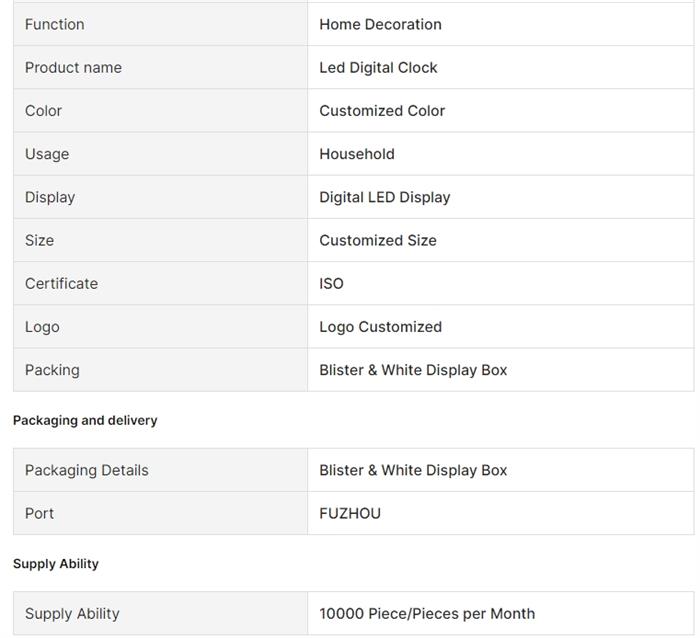Select the "Logo Customized" value text
Screen dimensions: 700x638
[x=380, y=327]
